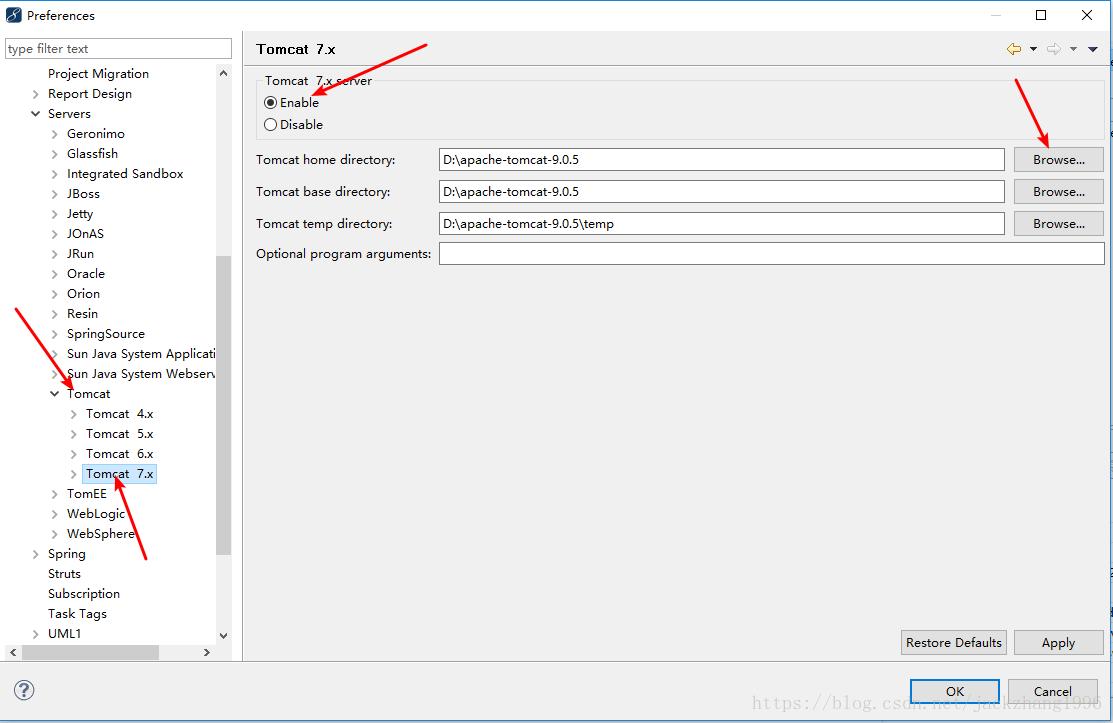Image resolution: width=1113 pixels, height=723 pixels.
Task: Expand the Tomcat 4.x node
Action: [74, 414]
